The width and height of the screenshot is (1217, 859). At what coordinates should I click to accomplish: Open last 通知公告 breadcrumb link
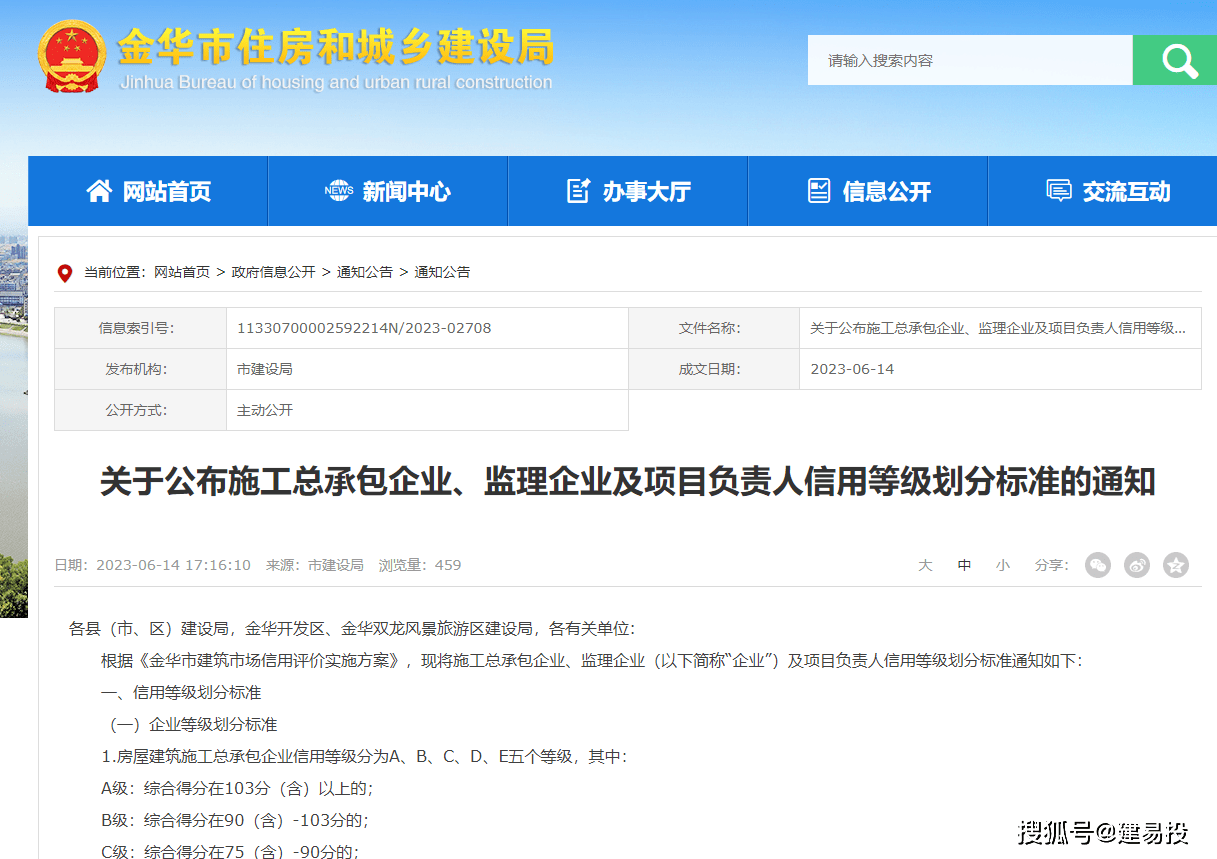[x=442, y=272]
